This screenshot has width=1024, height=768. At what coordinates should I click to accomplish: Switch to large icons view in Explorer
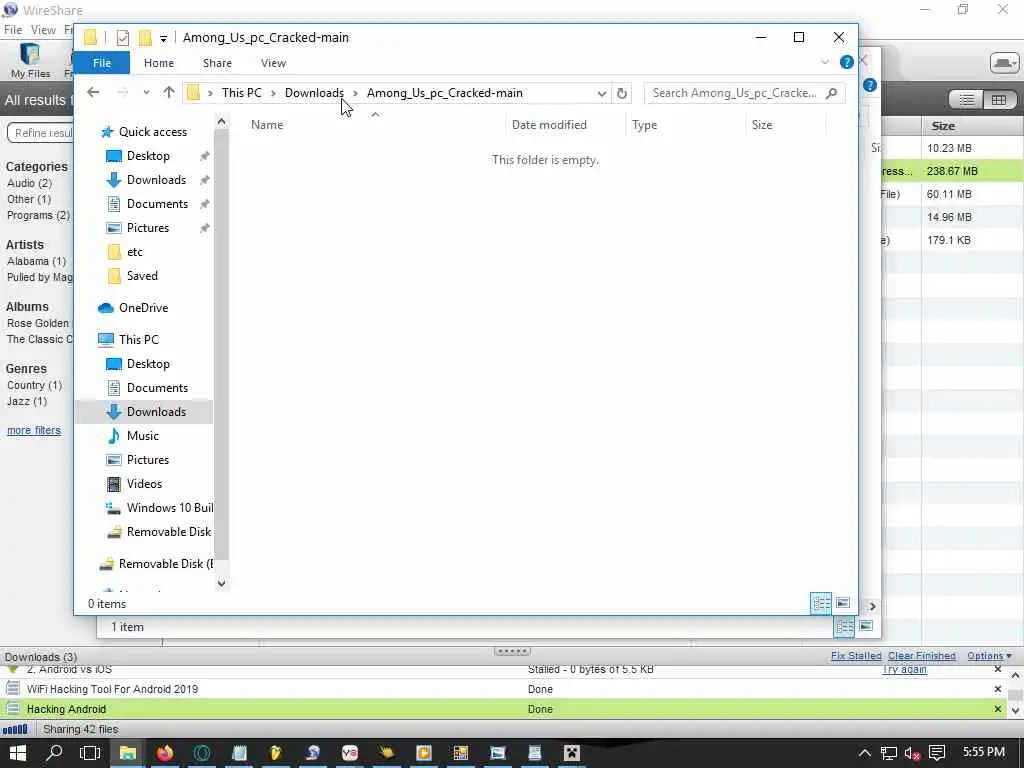843,603
